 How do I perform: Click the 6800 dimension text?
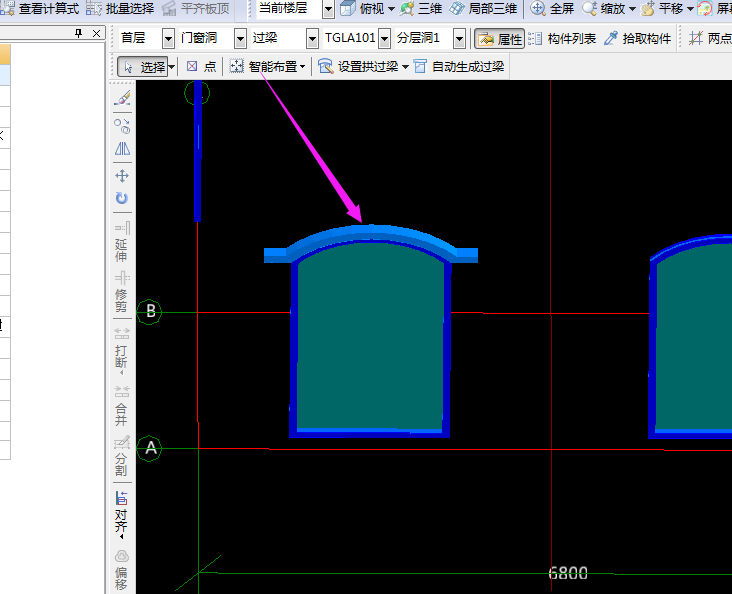point(568,573)
